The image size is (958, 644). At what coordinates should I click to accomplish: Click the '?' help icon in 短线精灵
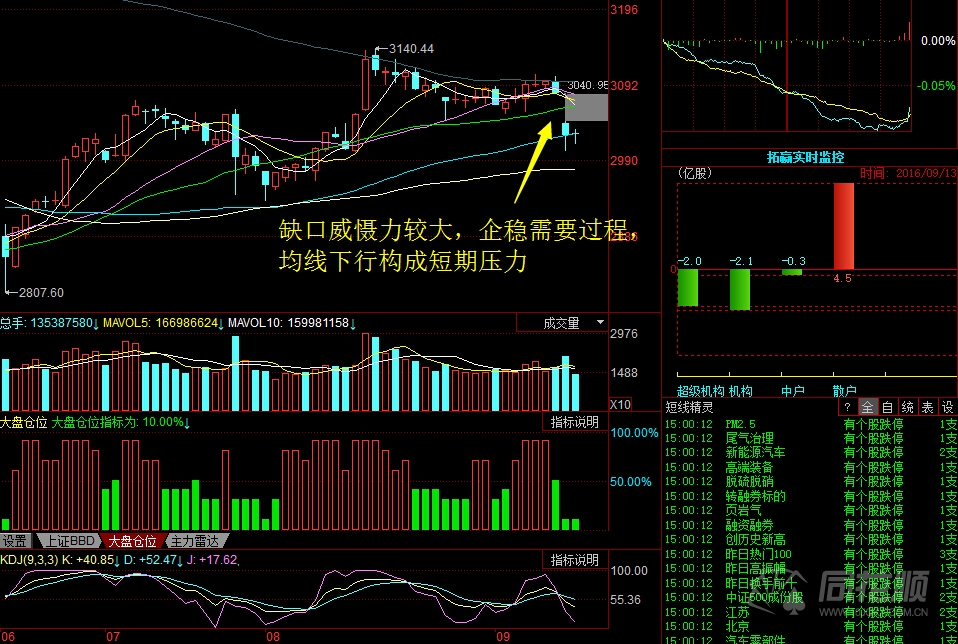click(x=847, y=407)
